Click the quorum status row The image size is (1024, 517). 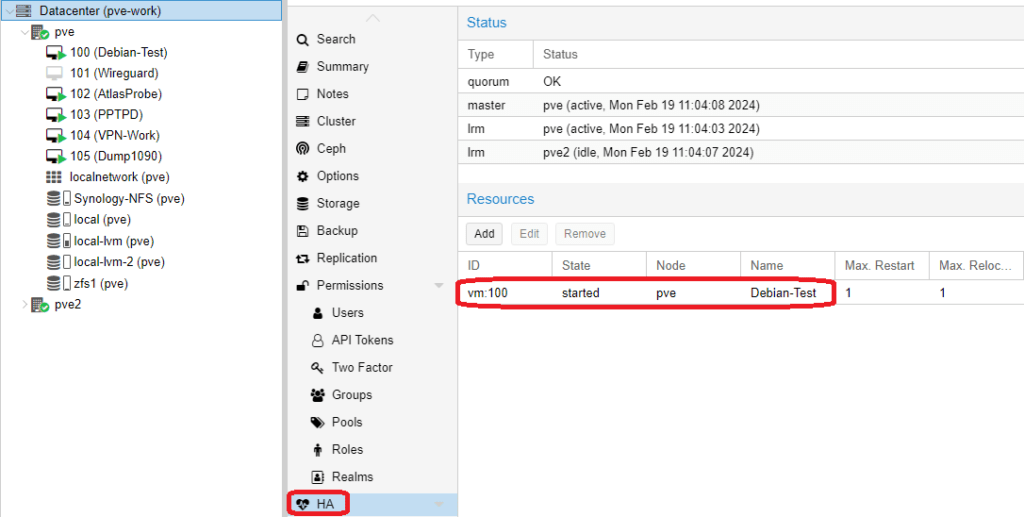pyautogui.click(x=741, y=82)
